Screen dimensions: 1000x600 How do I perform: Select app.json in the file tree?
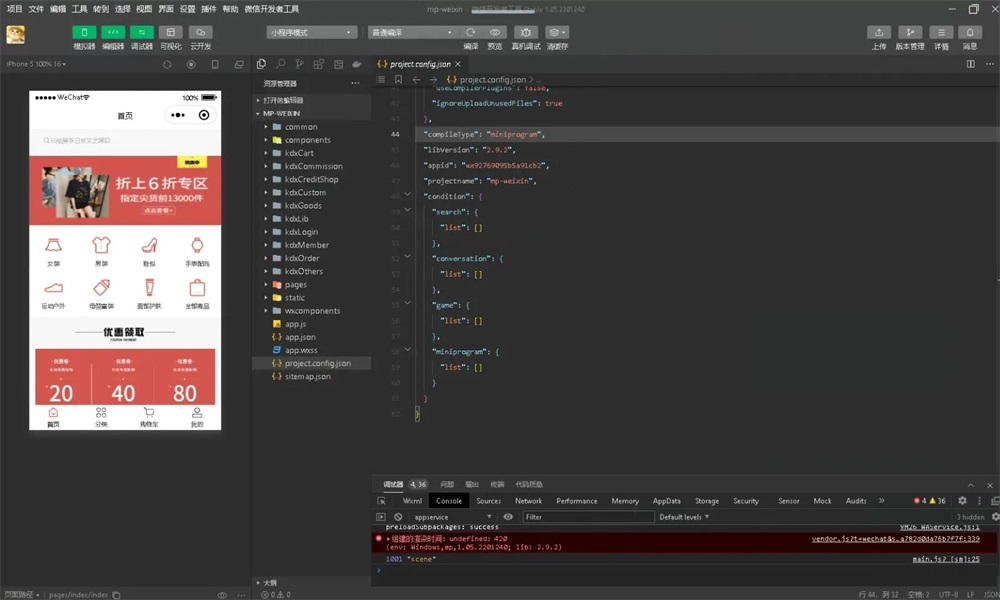pos(300,337)
